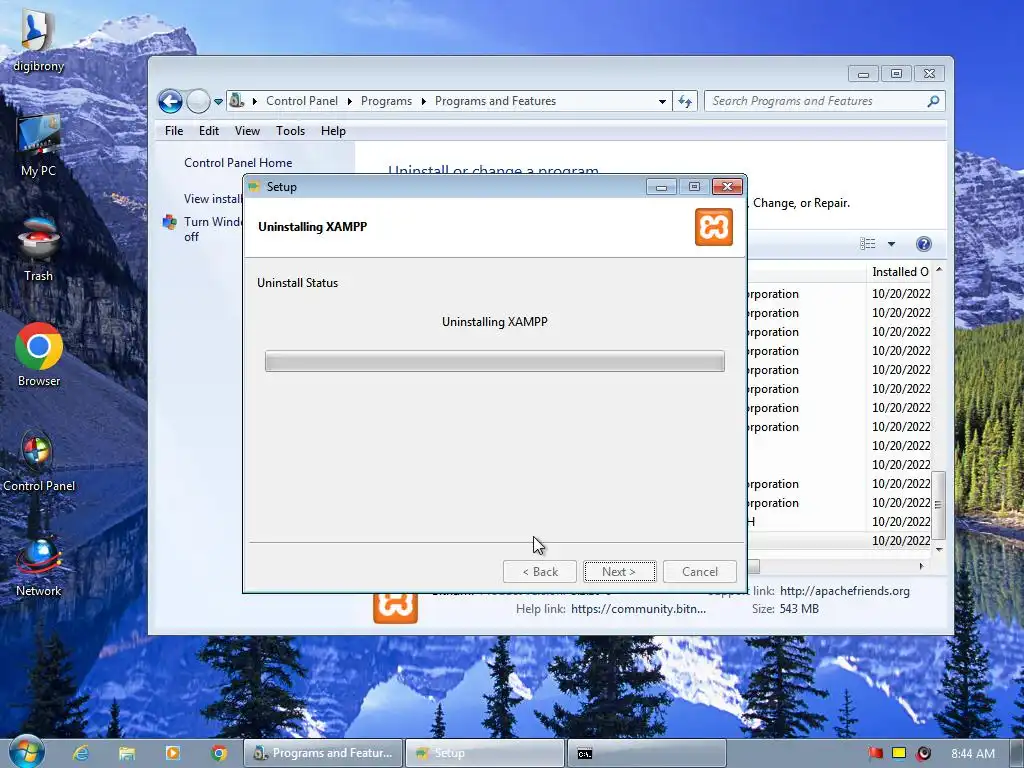1024x768 pixels.
Task: Select the Control Panel desktop icon
Action: point(39,460)
